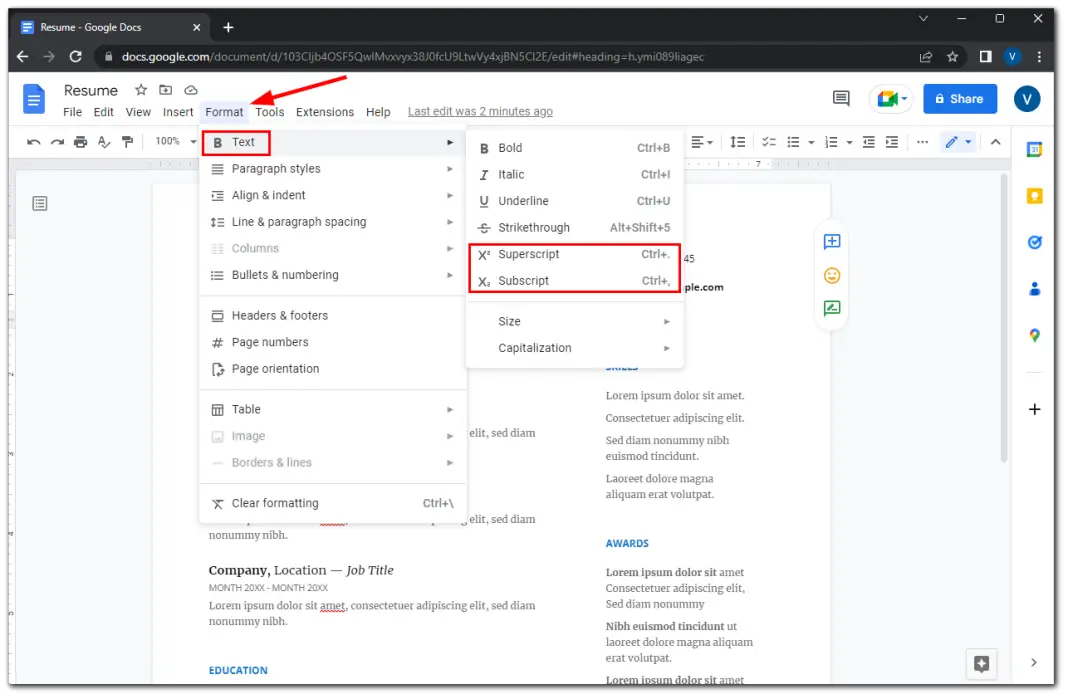Click the emoji reaction icon beside the document
The image size is (1068, 699).
832,274
